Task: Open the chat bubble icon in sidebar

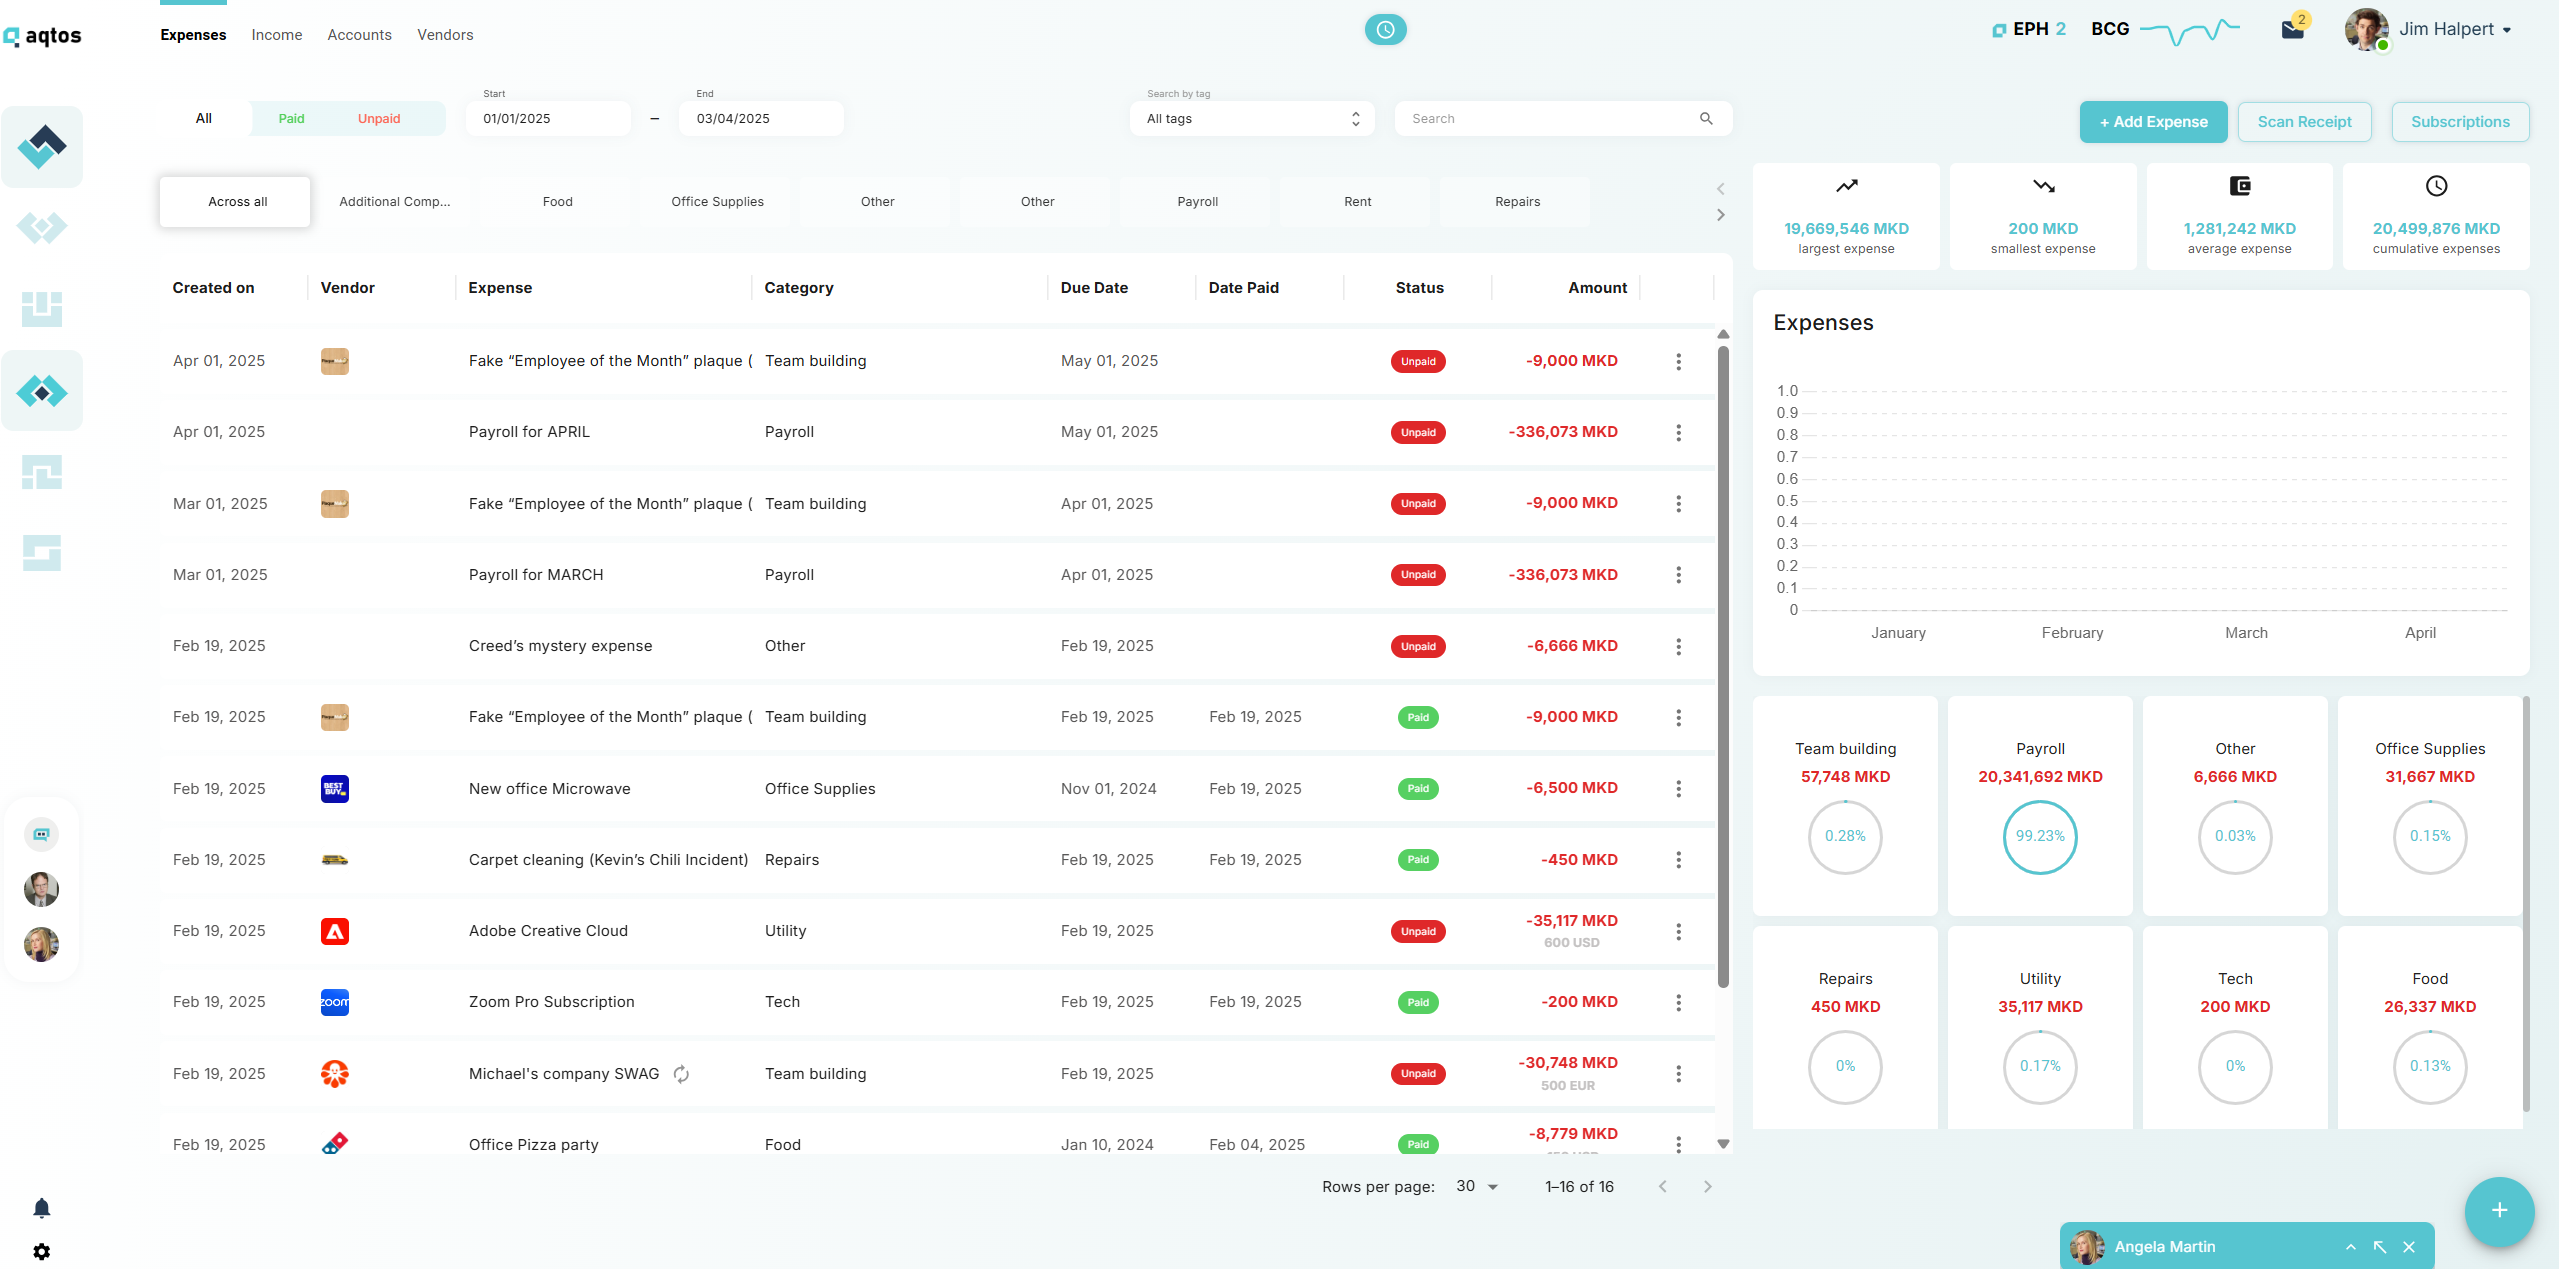Action: tap(41, 834)
